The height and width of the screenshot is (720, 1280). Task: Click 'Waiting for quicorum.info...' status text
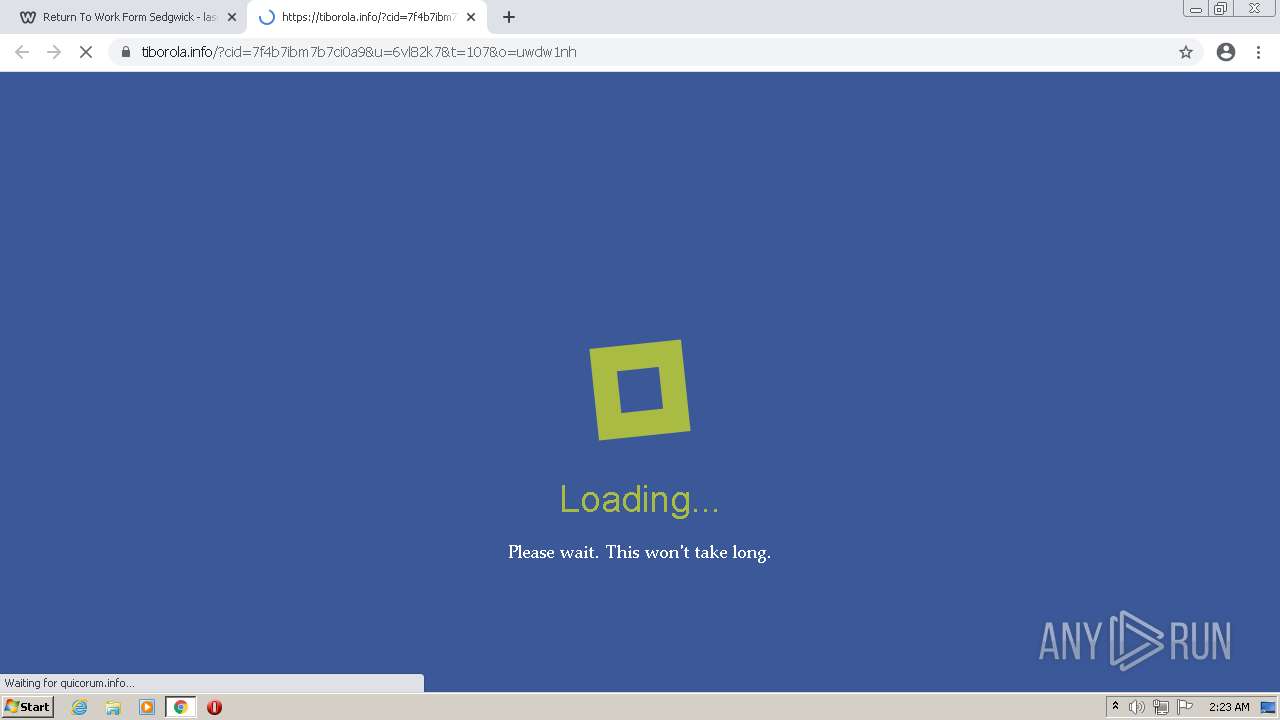click(69, 683)
